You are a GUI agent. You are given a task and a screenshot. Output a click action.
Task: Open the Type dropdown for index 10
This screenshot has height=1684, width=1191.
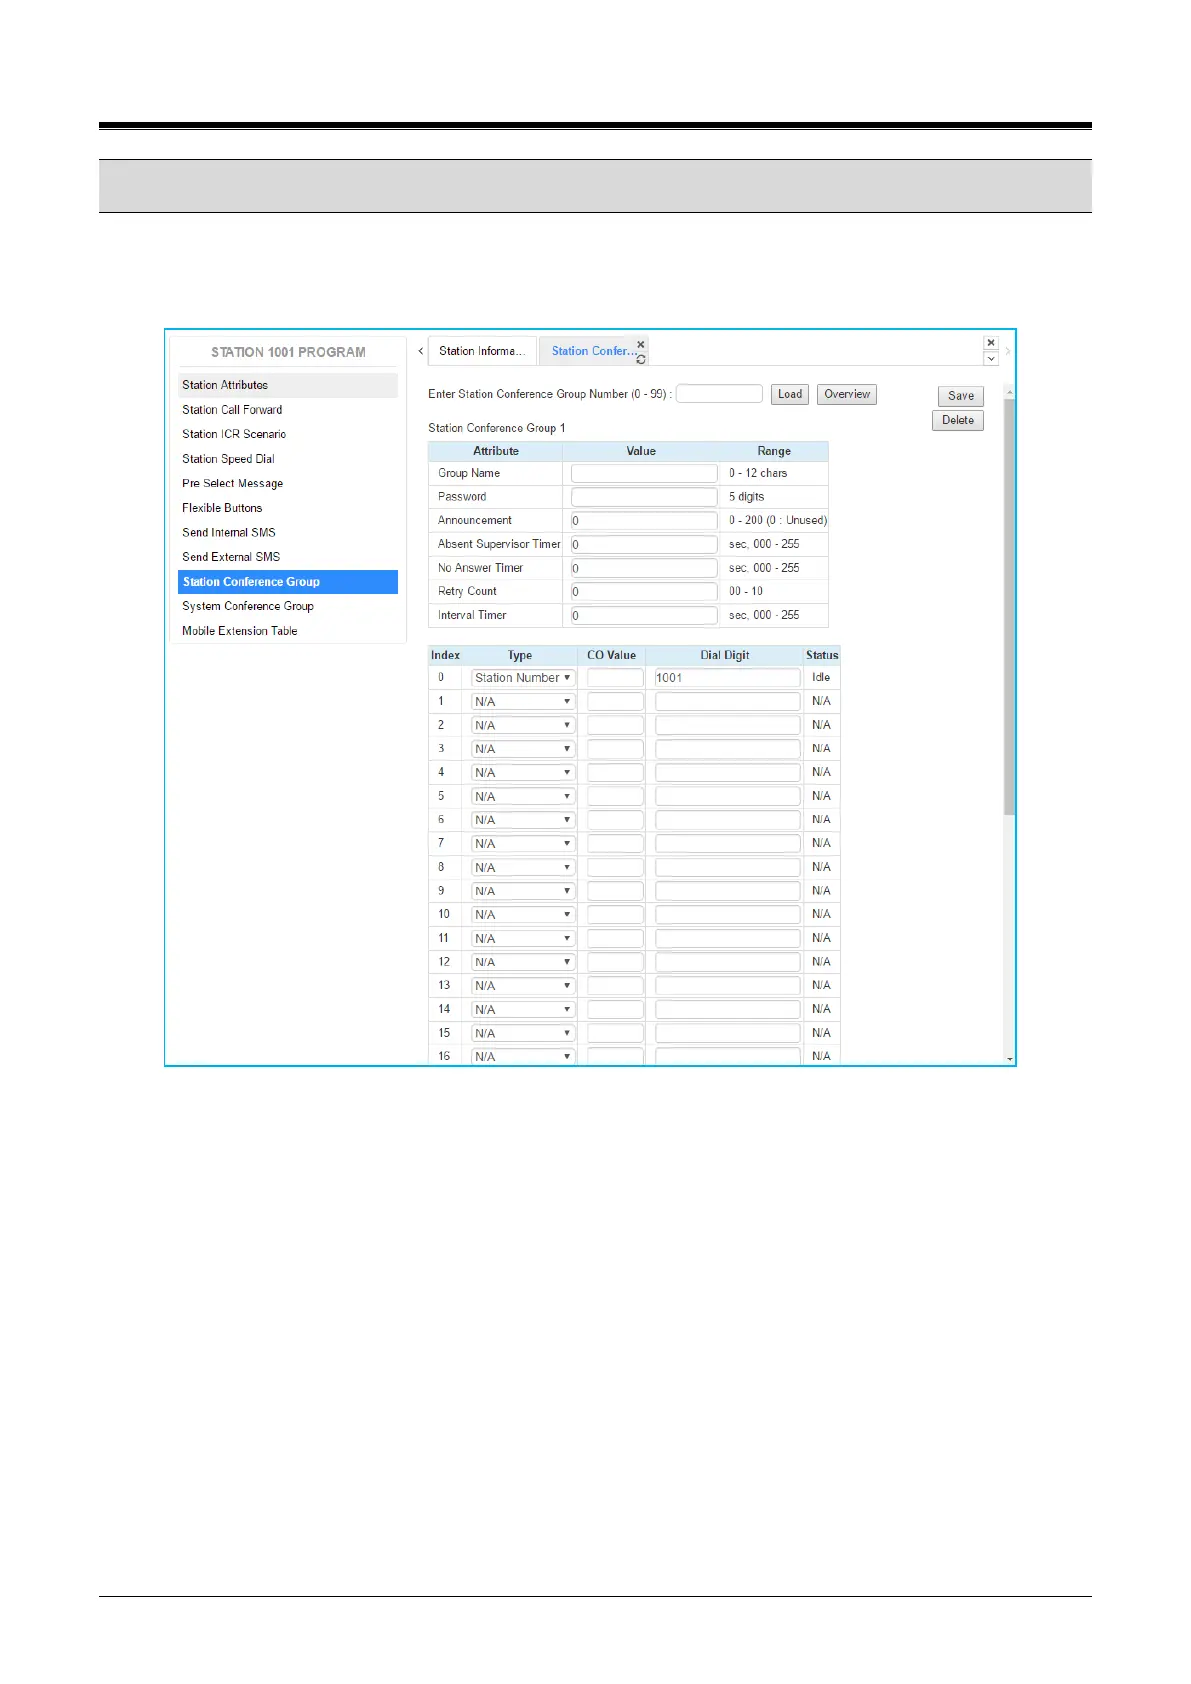pos(523,915)
